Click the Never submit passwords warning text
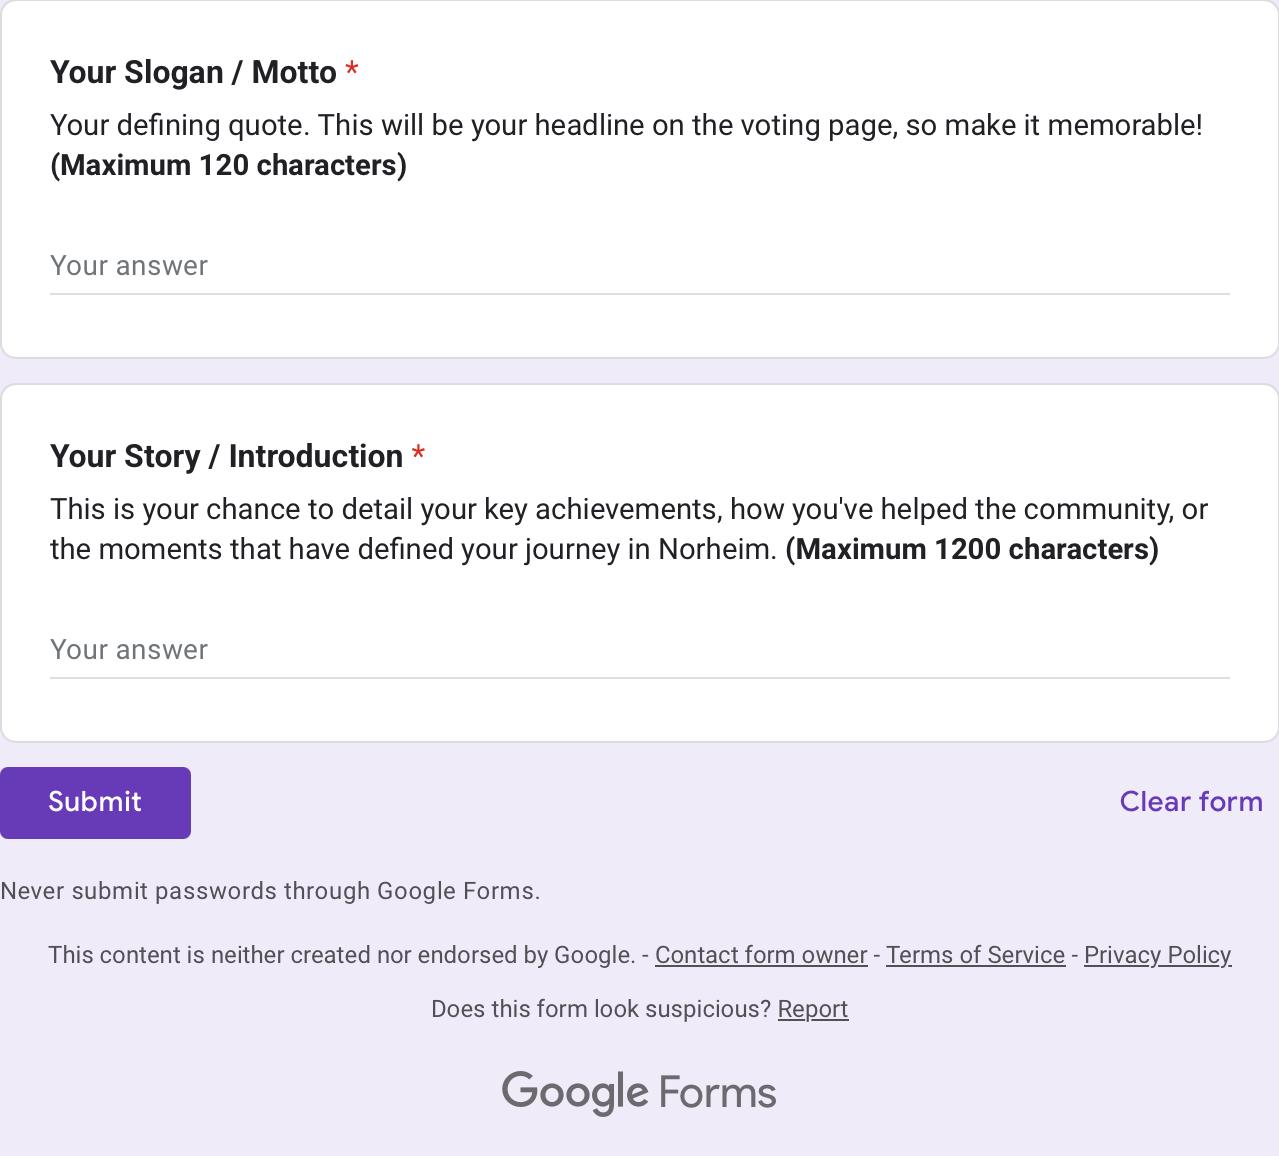 pos(270,891)
